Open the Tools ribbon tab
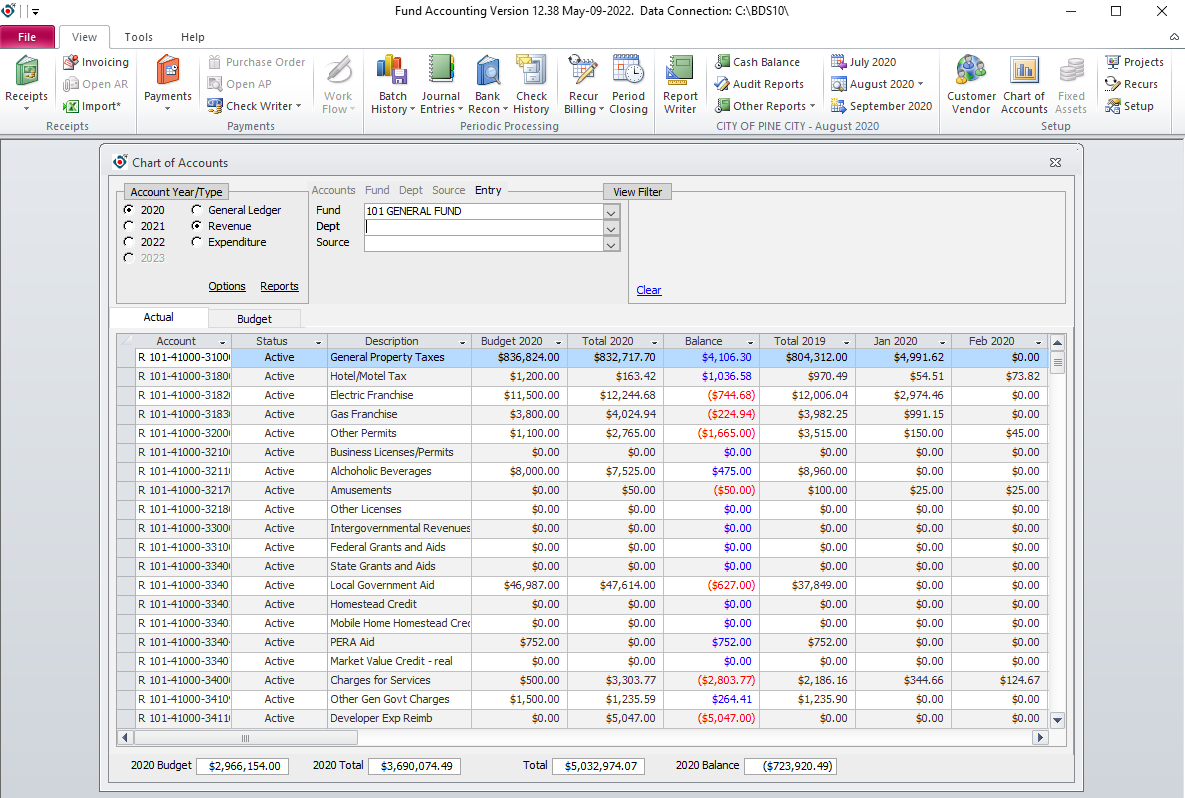Viewport: 1185px width, 798px height. 139,37
